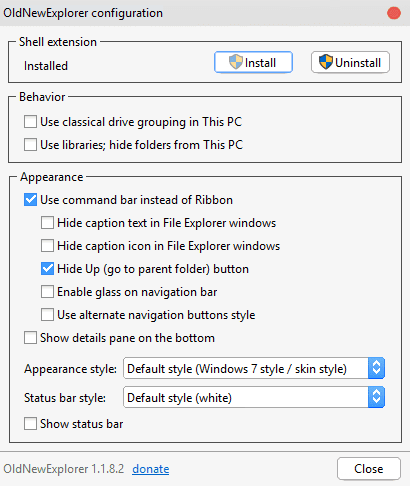Click the Close button

tap(369, 469)
